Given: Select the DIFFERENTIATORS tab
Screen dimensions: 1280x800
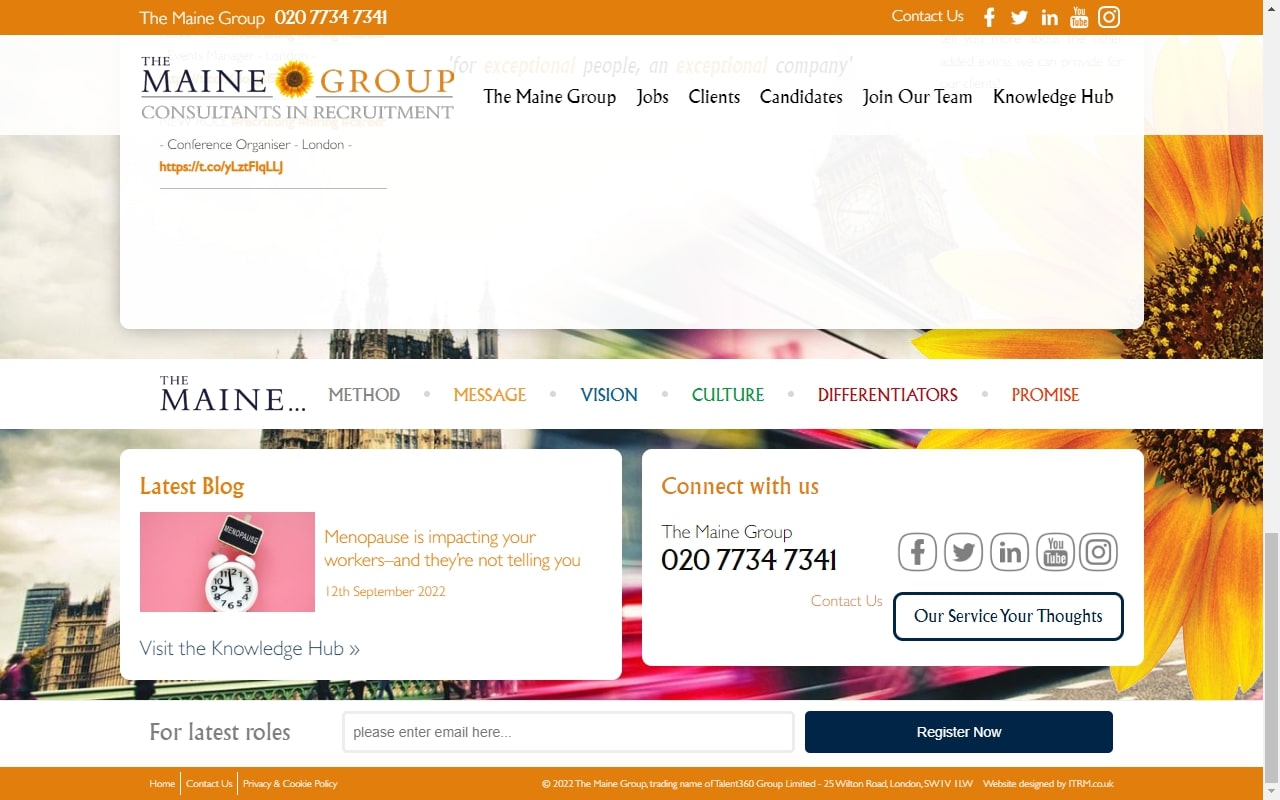Looking at the screenshot, I should coord(888,395).
